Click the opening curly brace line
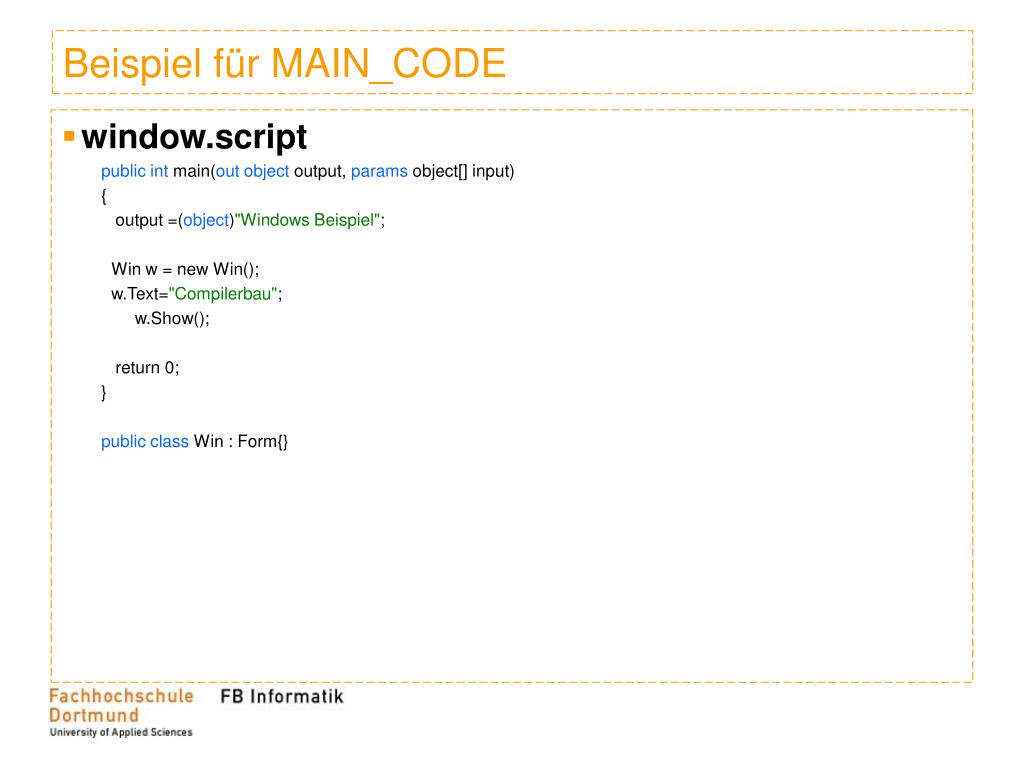The width and height of the screenshot is (1024, 768). click(x=104, y=196)
